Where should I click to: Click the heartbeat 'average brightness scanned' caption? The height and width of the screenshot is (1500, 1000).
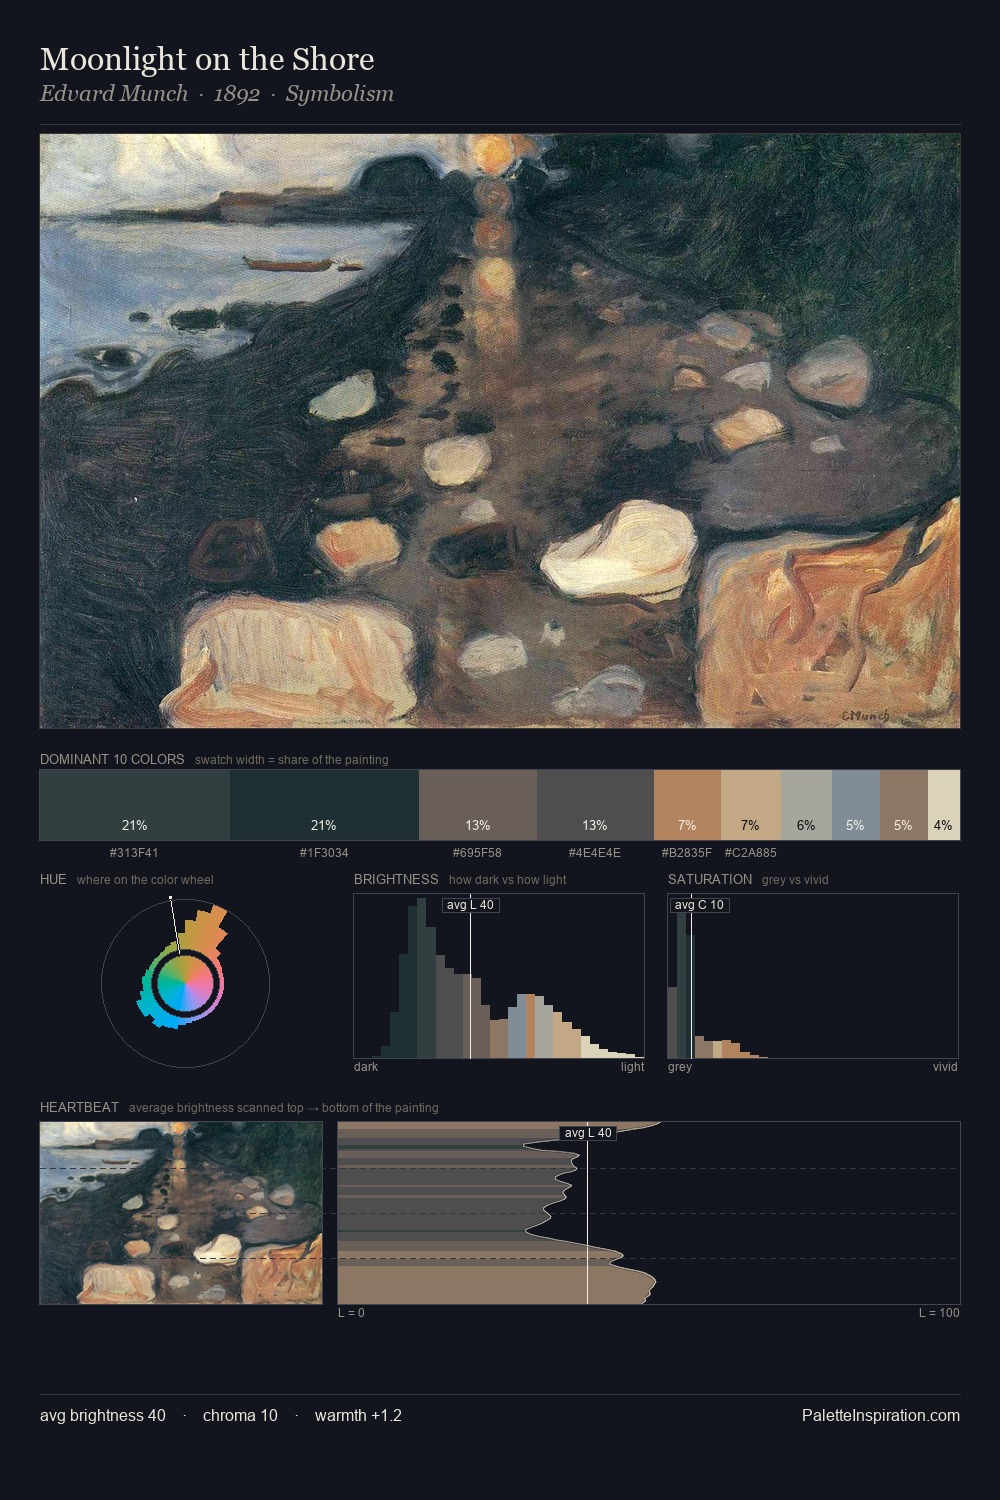click(x=283, y=1108)
